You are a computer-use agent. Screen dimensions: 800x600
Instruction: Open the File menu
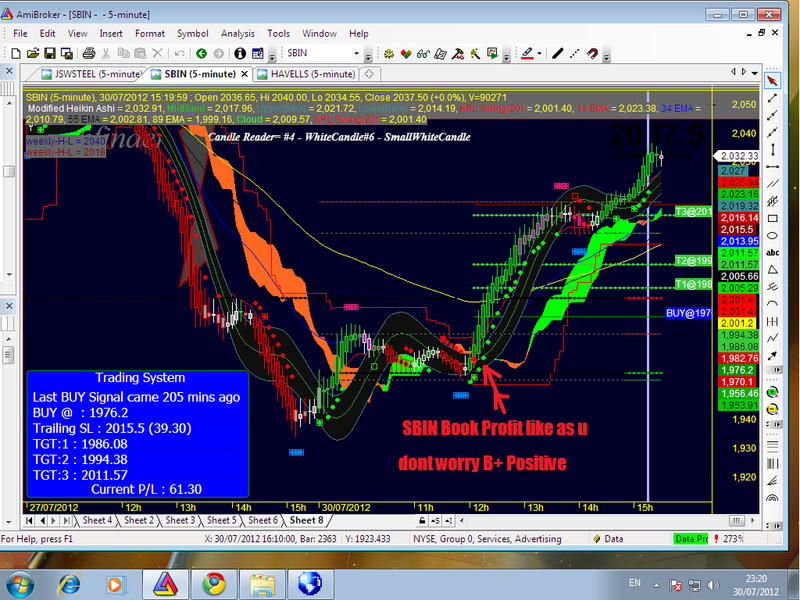tap(20, 34)
